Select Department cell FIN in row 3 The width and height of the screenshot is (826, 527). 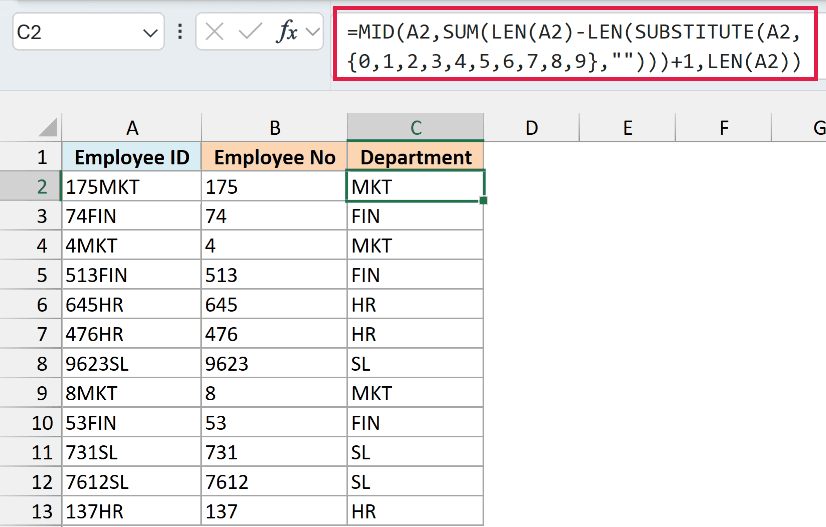pyautogui.click(x=416, y=216)
